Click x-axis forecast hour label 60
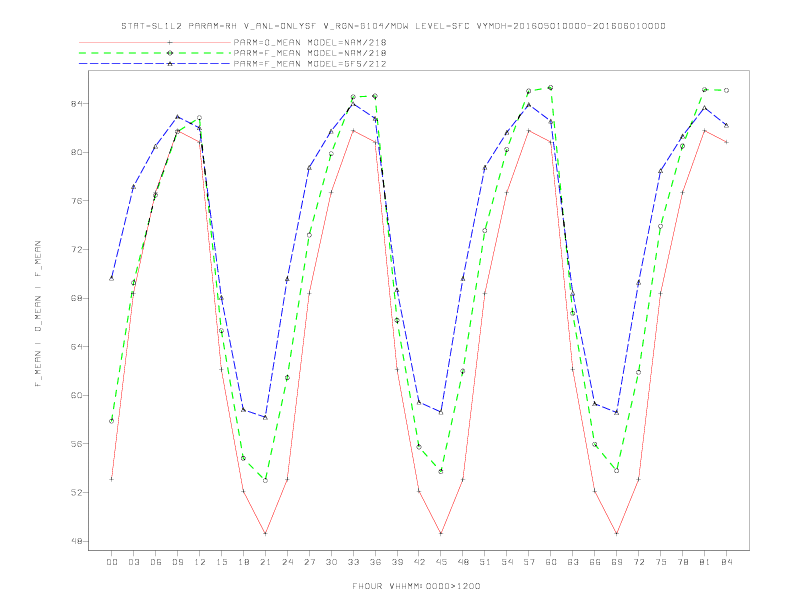 551,562
